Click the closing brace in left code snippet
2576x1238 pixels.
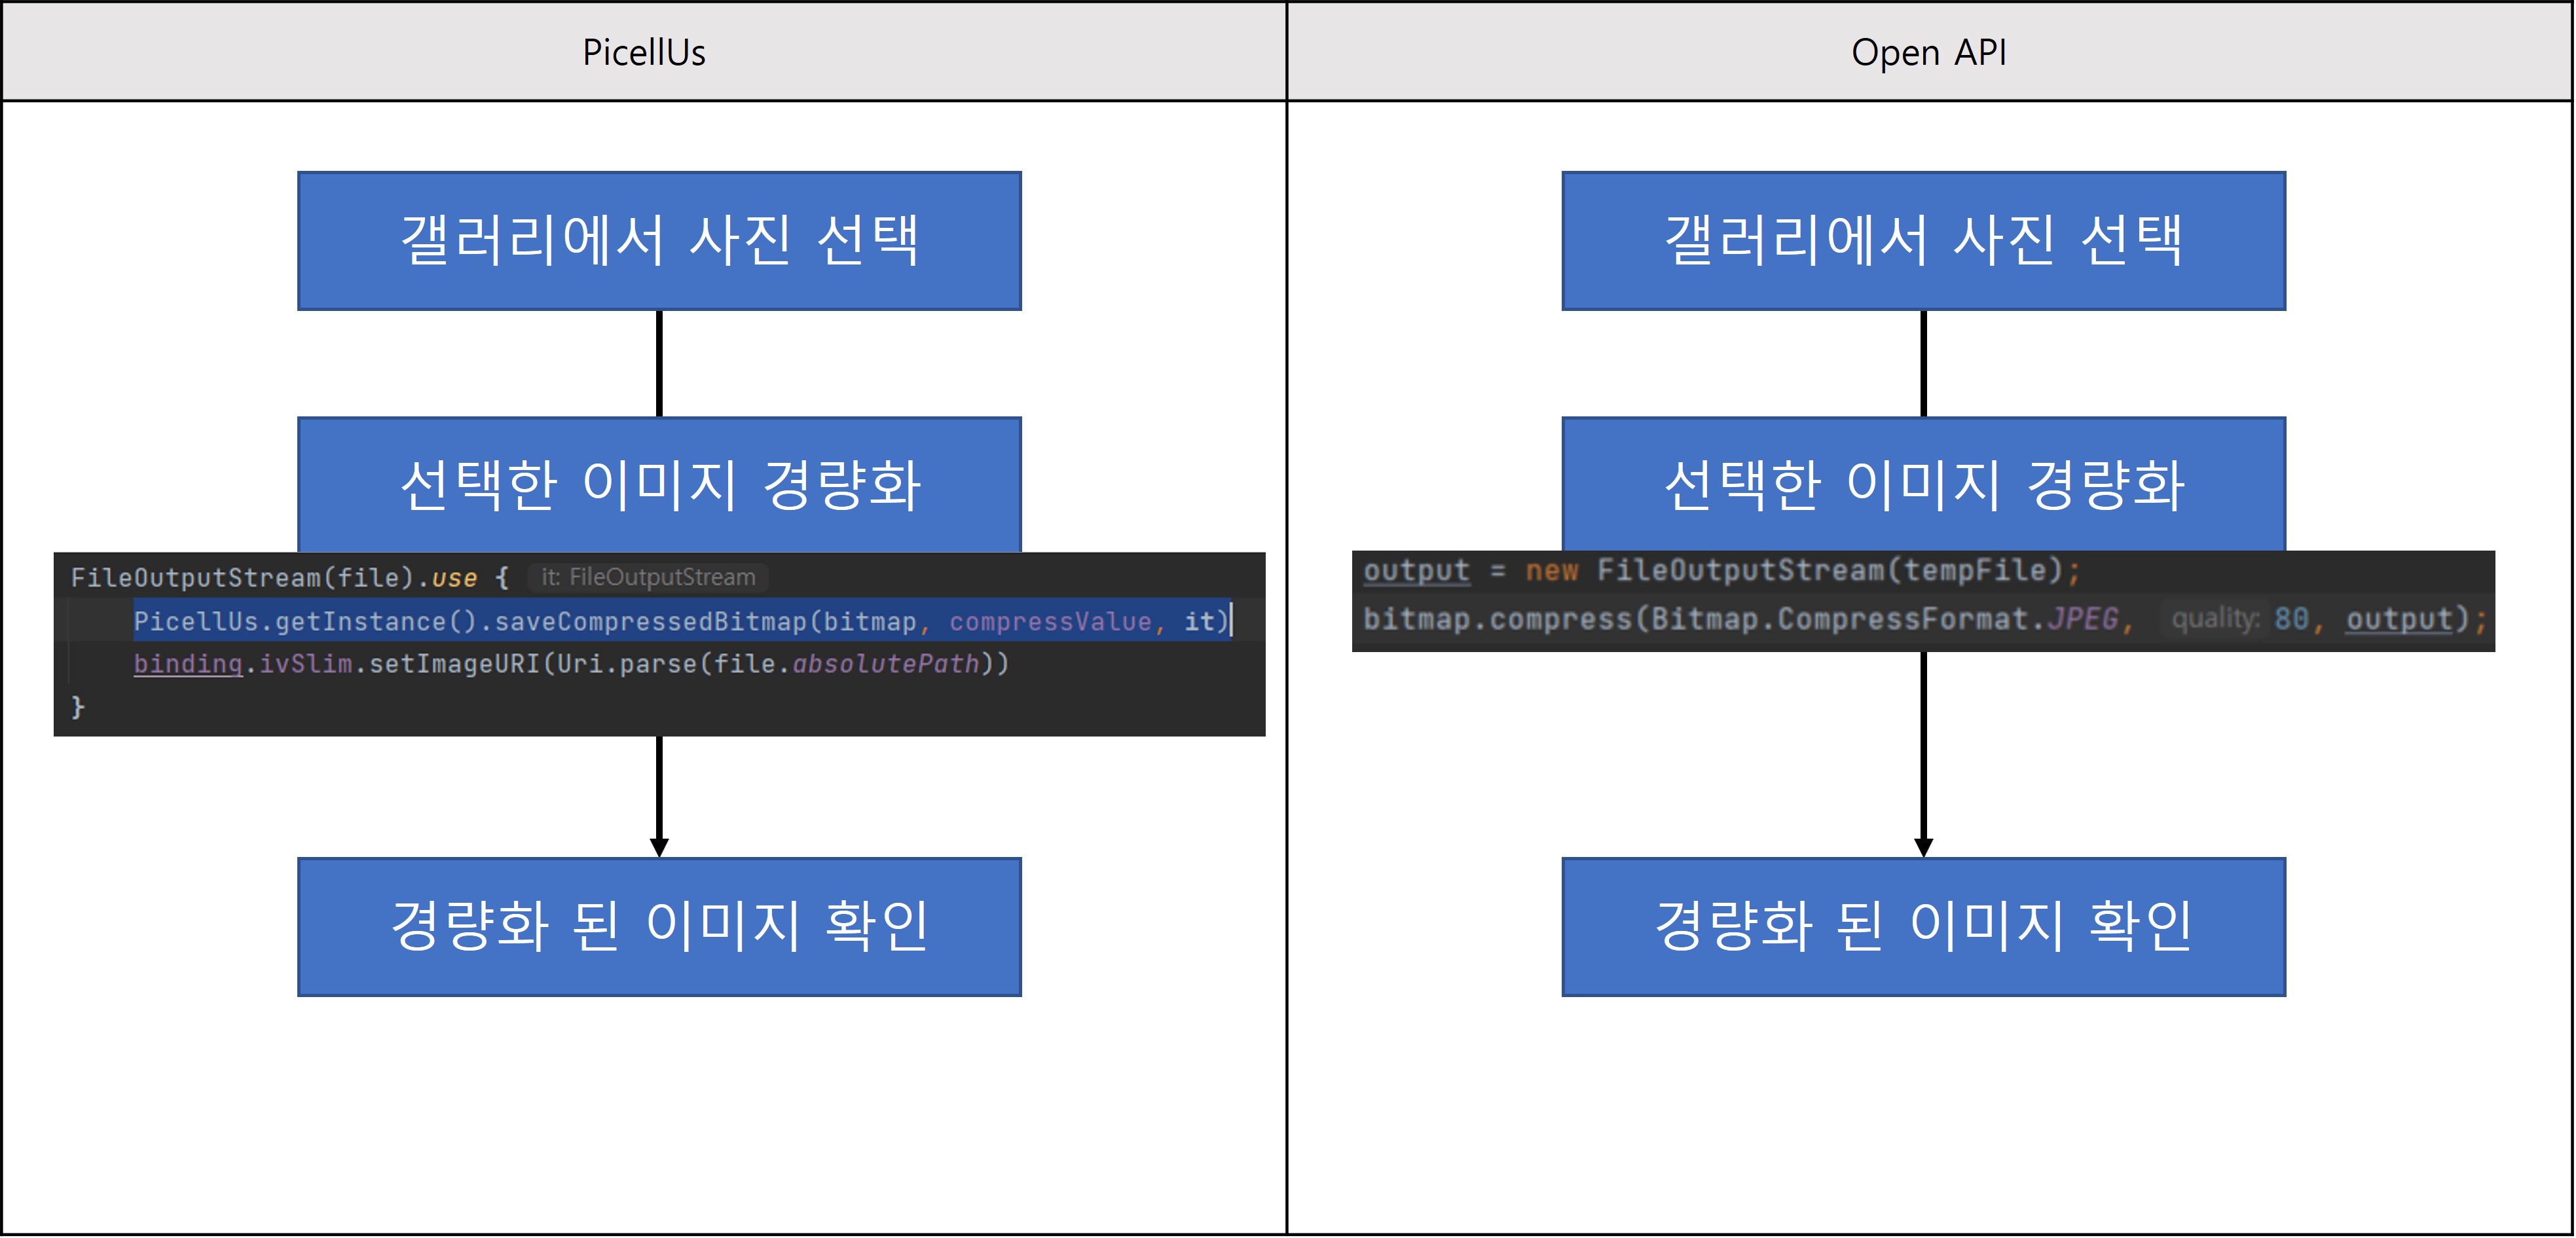78,707
